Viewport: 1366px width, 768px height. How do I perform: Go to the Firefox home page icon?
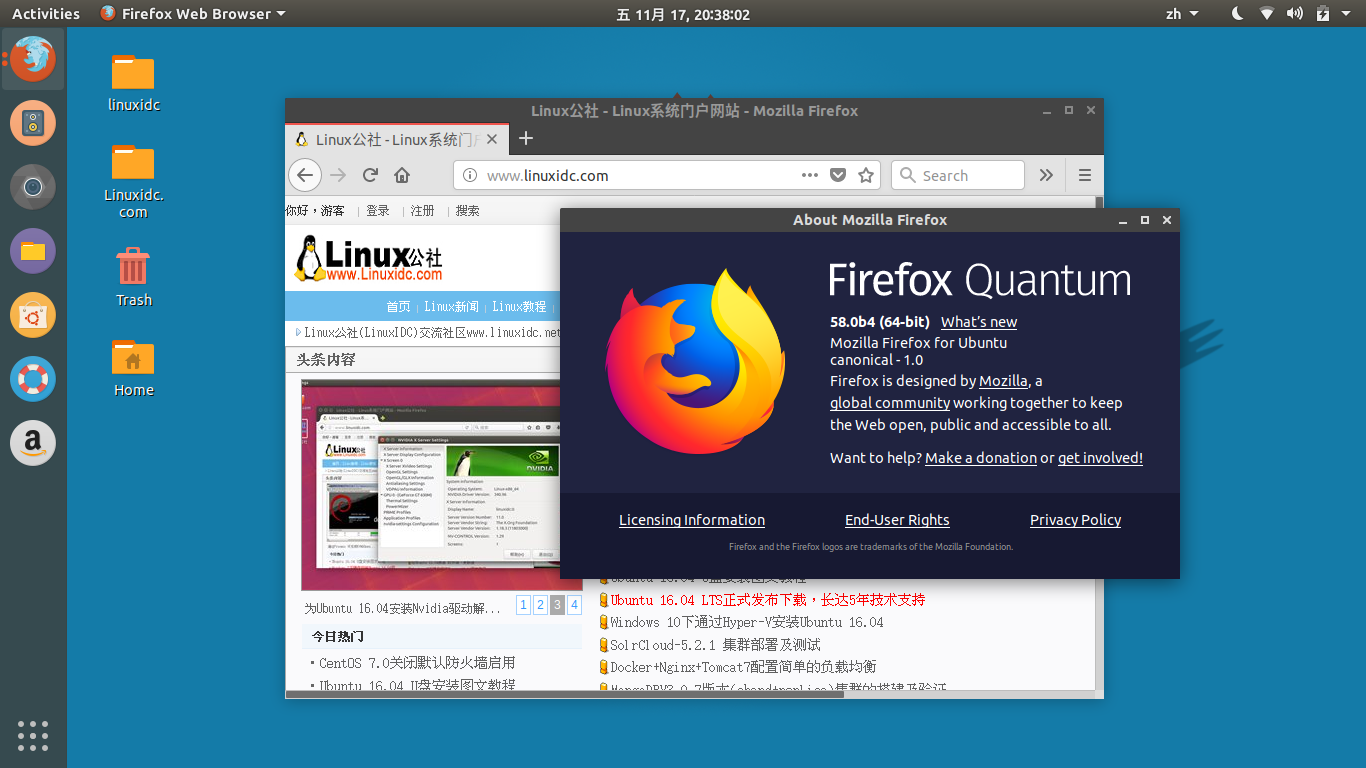point(402,175)
